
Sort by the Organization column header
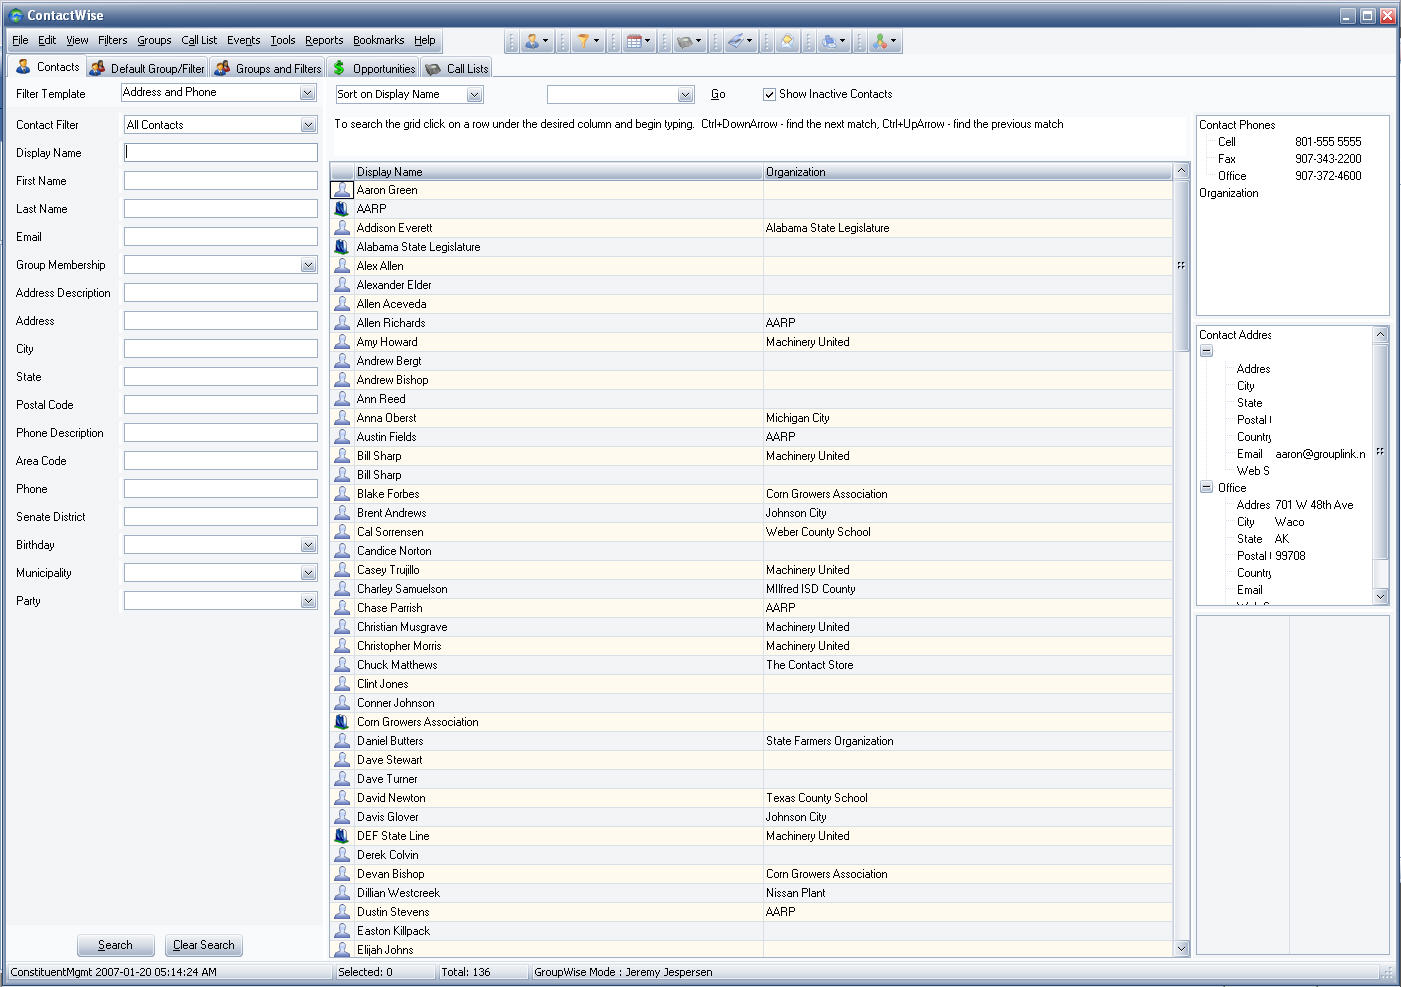pyautogui.click(x=967, y=172)
